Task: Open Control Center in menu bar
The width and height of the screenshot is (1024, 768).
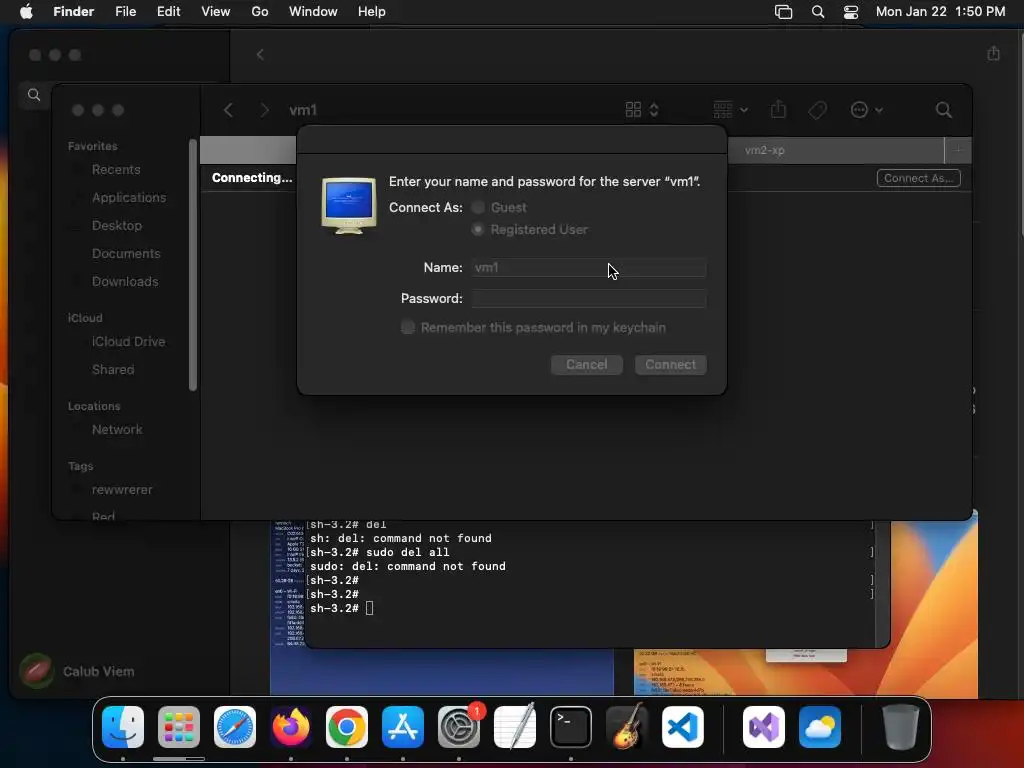Action: click(x=851, y=12)
